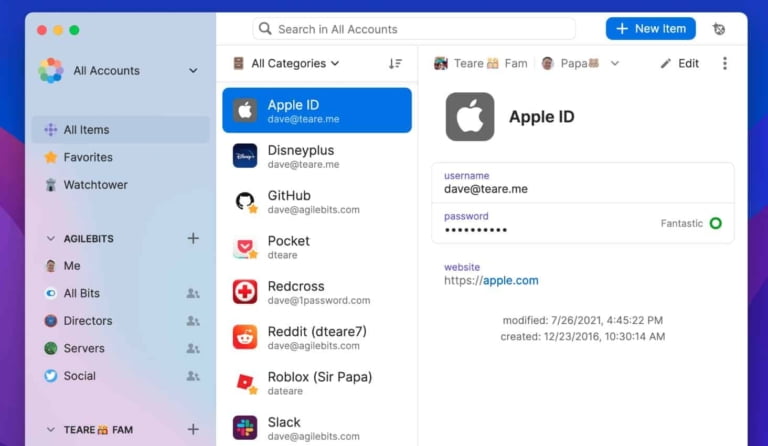Click the Watchtower tower icon

(51, 185)
